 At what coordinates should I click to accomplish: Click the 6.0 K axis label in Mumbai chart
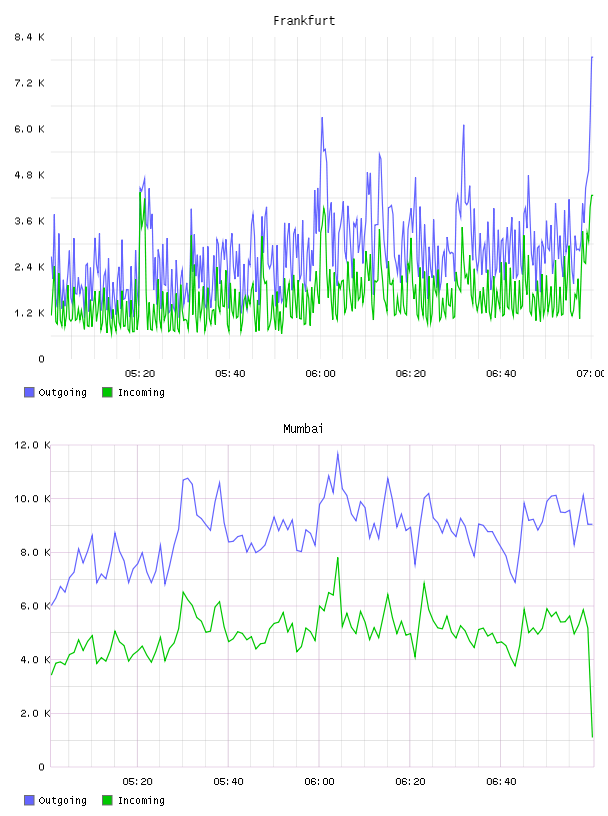tap(35, 606)
